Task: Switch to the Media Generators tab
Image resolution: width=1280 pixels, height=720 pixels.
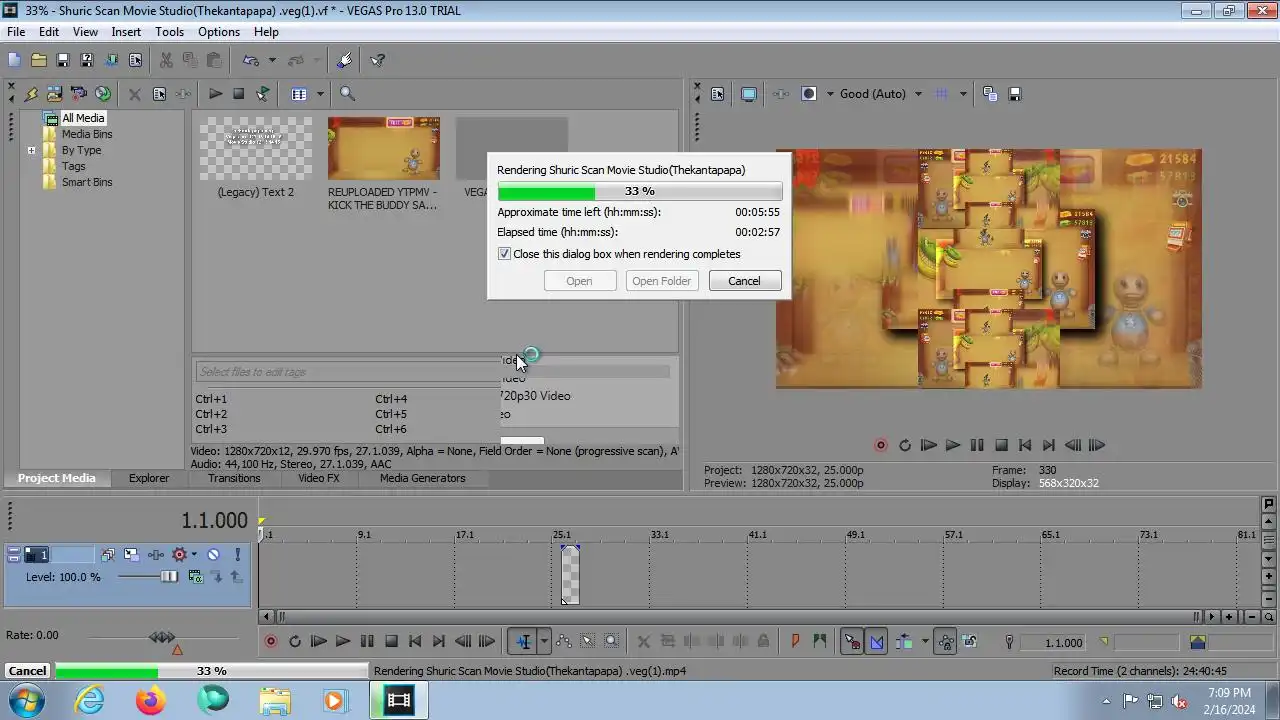Action: pos(422,478)
